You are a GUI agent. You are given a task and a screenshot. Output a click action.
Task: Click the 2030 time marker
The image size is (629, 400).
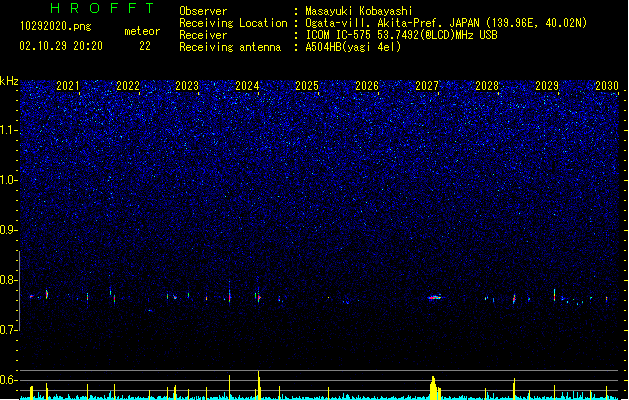coord(607,86)
